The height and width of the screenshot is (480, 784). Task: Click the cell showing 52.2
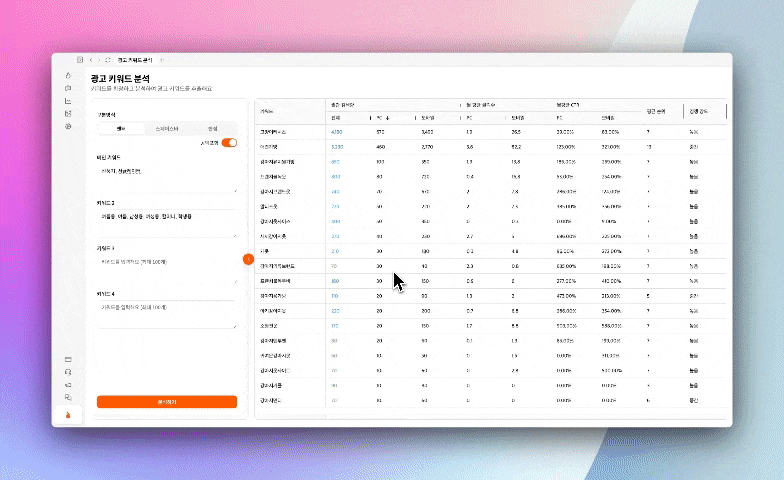pos(516,147)
